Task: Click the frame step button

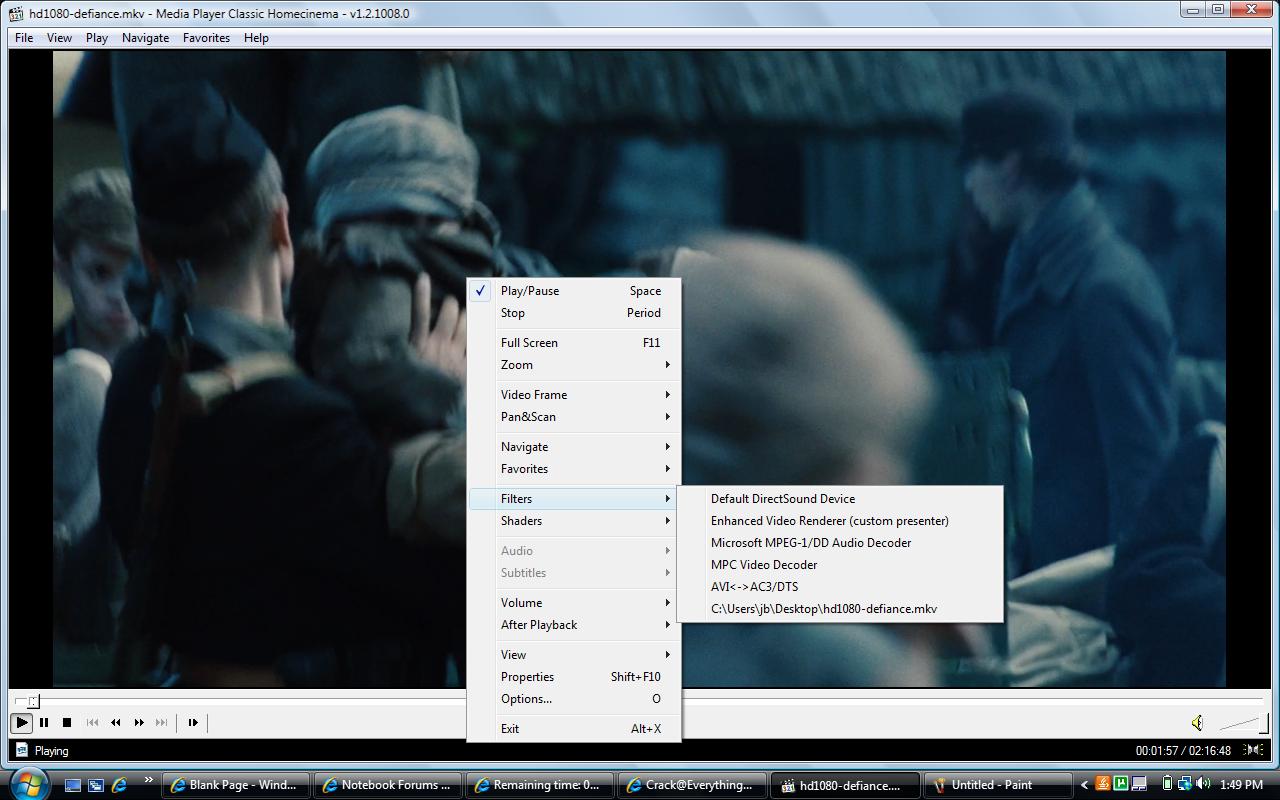Action: click(x=193, y=722)
